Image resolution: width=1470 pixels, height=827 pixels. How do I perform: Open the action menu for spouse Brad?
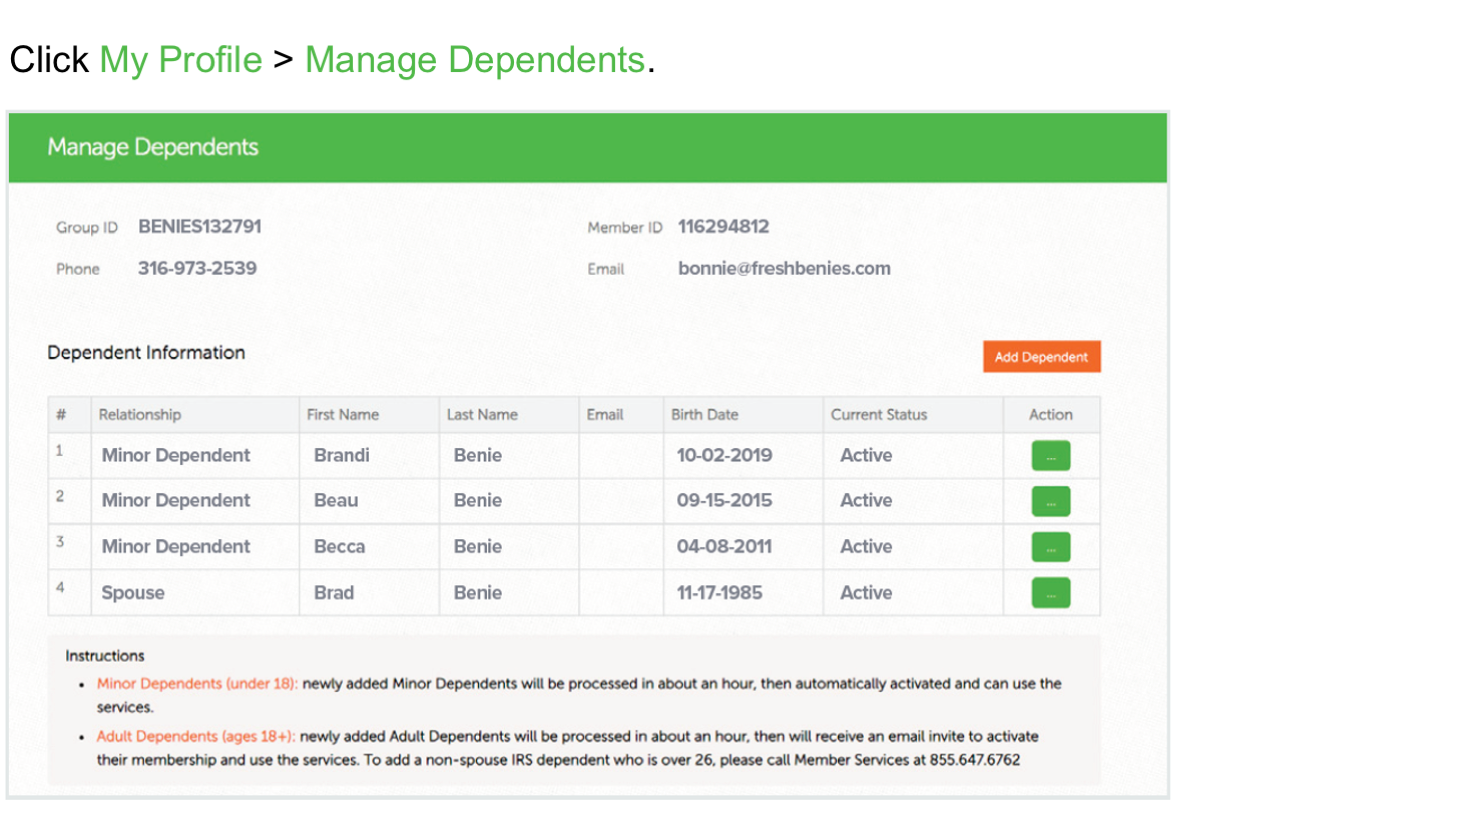click(x=1050, y=593)
